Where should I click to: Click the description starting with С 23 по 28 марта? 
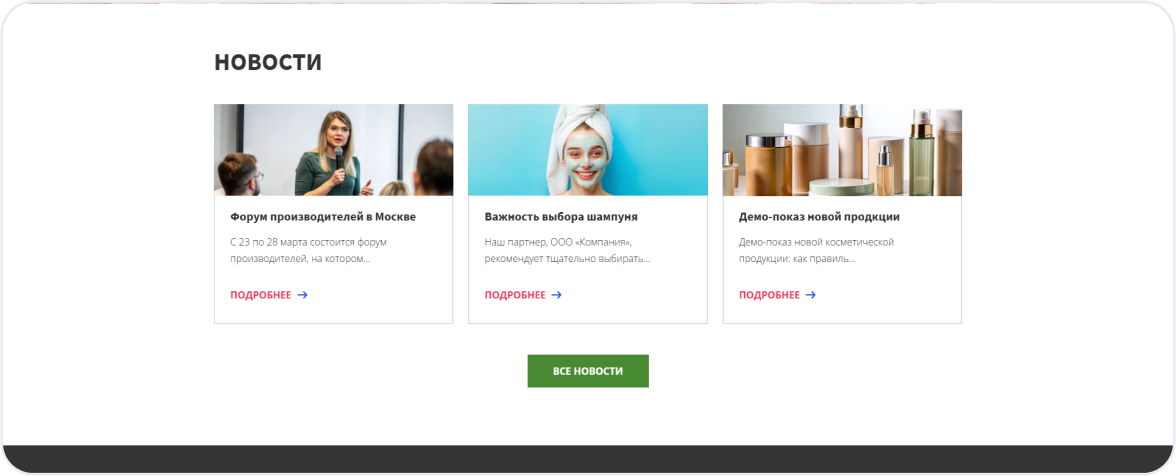point(308,250)
